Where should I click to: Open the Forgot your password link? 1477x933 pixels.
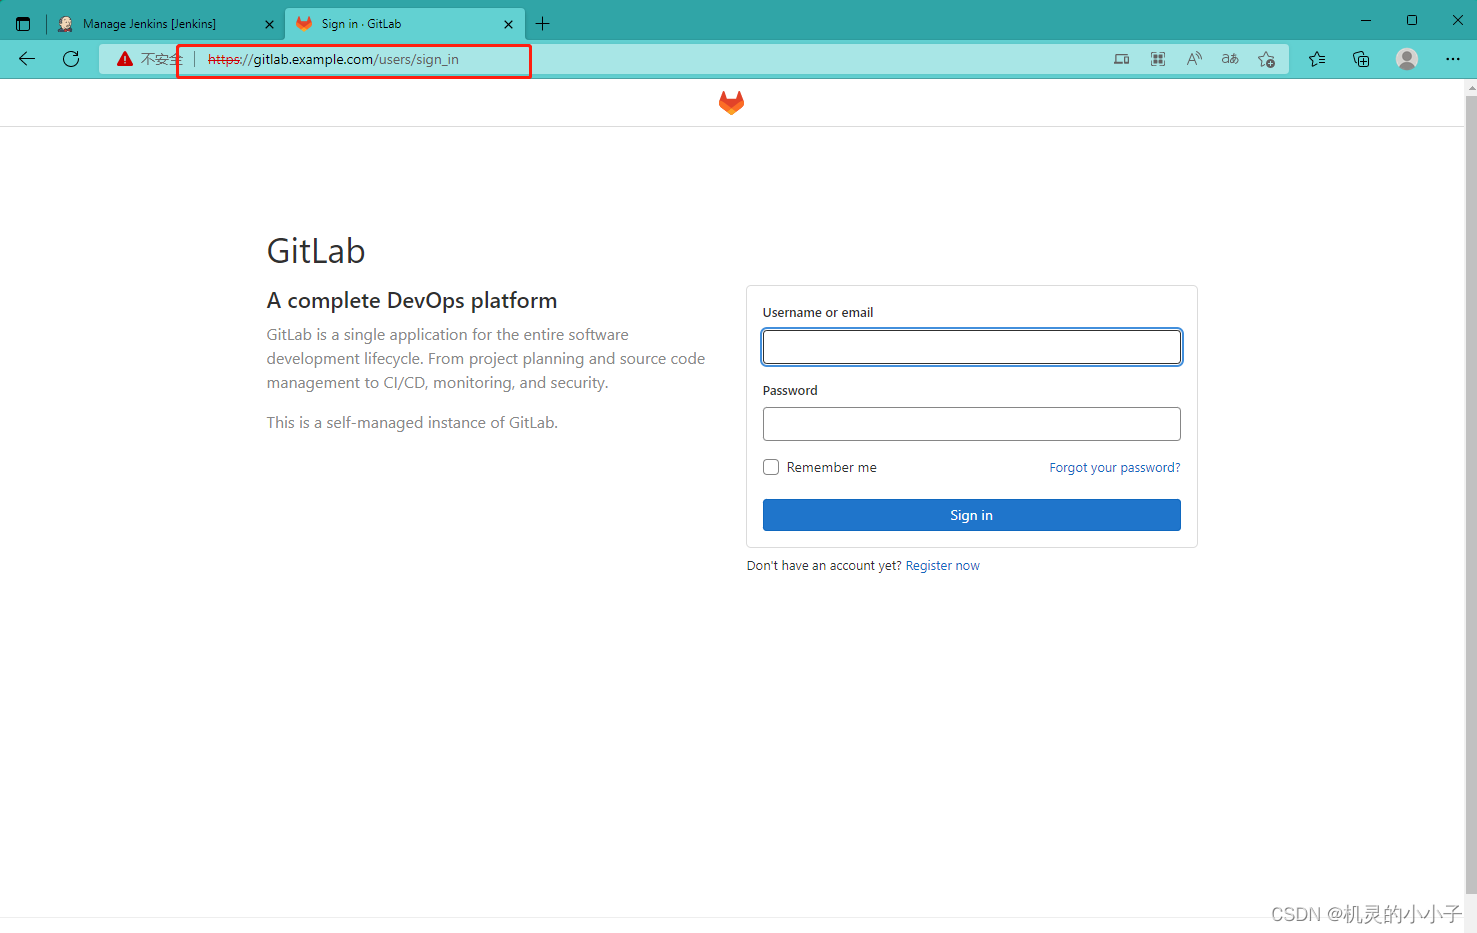pyautogui.click(x=1115, y=467)
